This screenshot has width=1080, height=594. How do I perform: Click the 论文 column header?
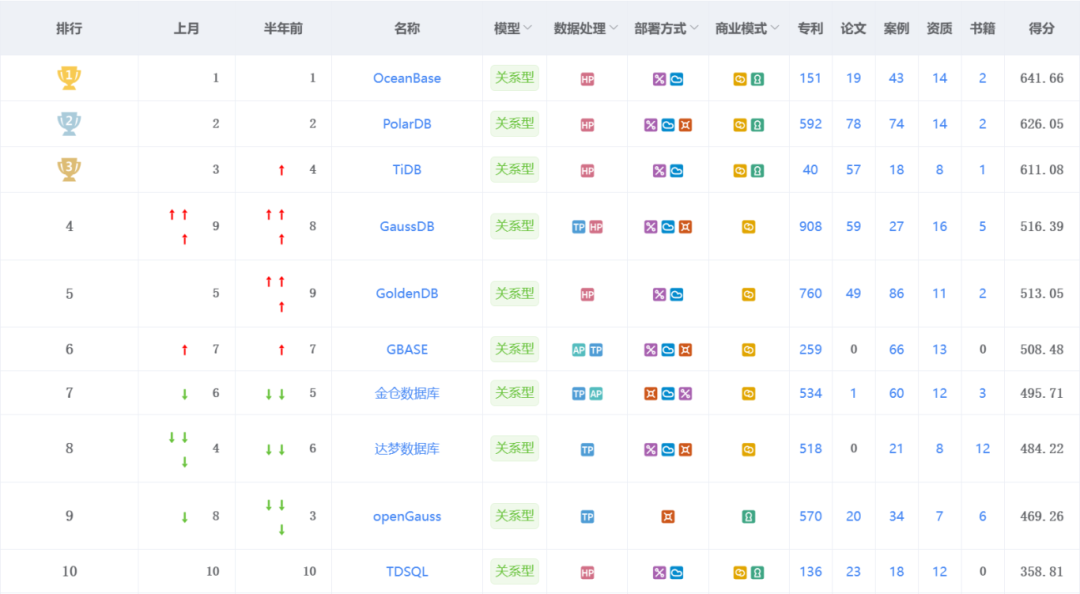(x=853, y=28)
